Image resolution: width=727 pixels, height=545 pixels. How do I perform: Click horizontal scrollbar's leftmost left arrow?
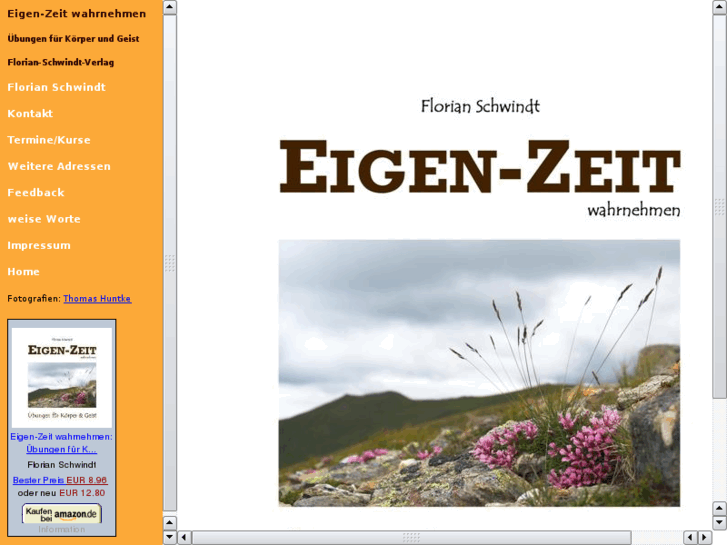184,537
